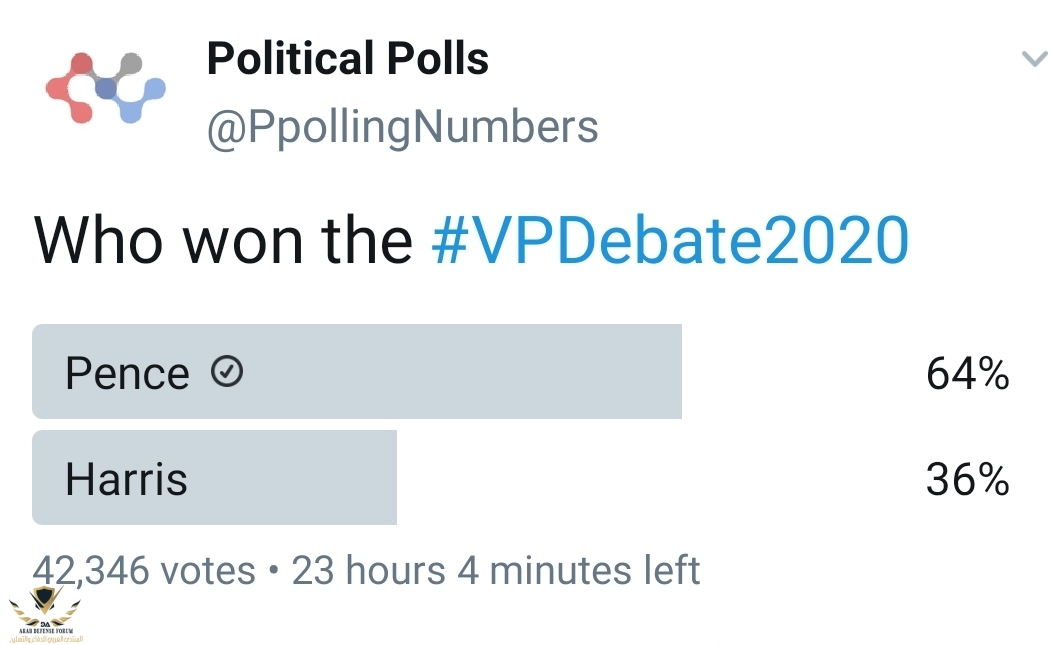Expand the tweet options chevron
Image resolution: width=1050 pixels, height=645 pixels.
(x=1034, y=59)
